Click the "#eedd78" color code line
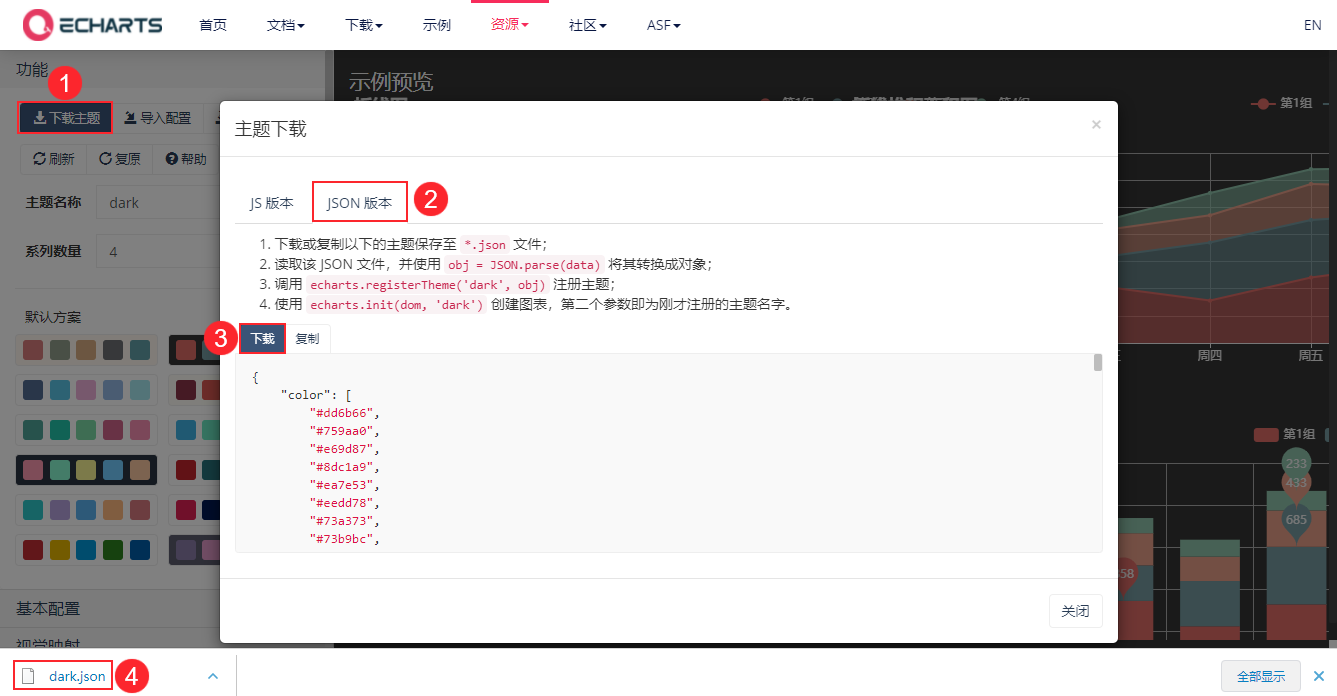1337x696 pixels. tap(346, 503)
